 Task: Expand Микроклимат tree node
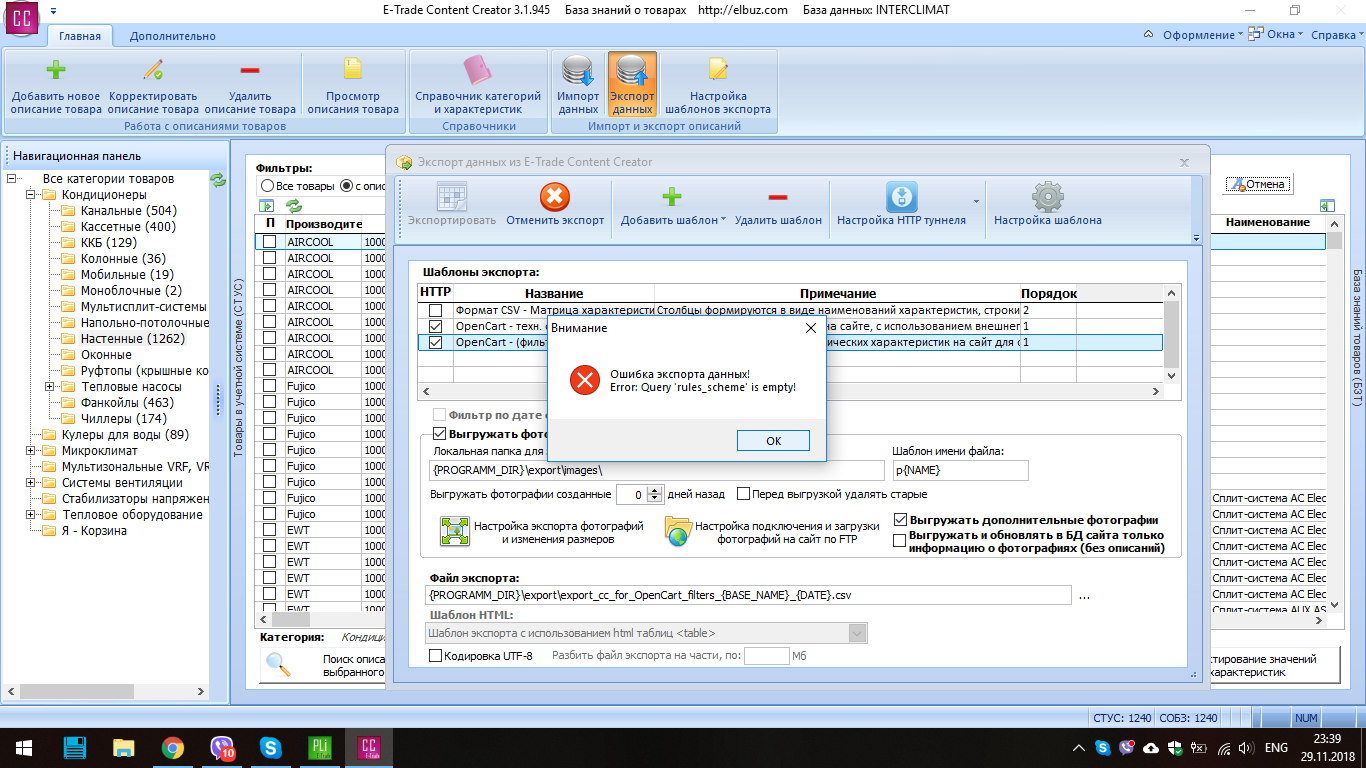coord(31,451)
